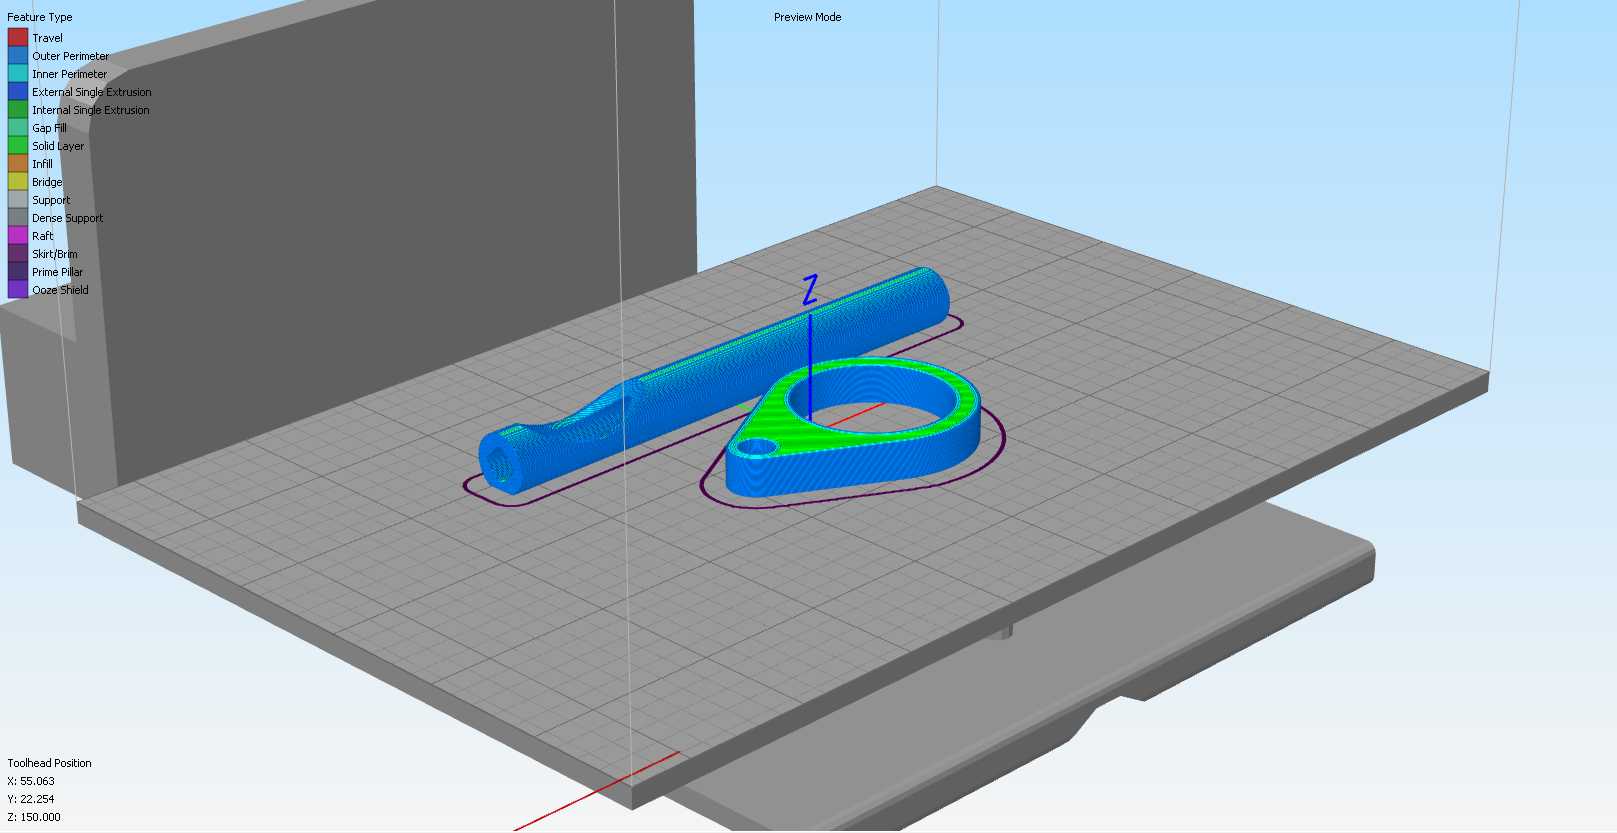
Task: Click the 'External Single Extrusion' label
Action: pyautogui.click(x=92, y=92)
